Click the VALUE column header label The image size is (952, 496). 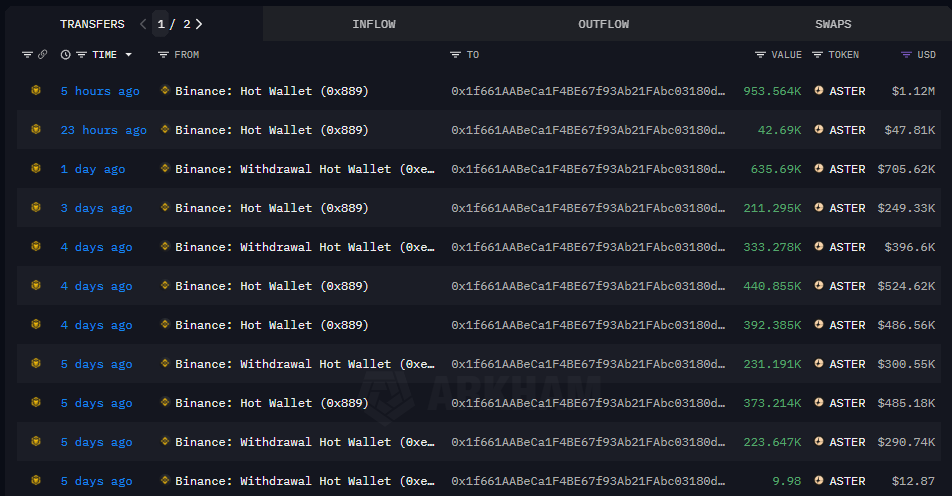(x=786, y=55)
